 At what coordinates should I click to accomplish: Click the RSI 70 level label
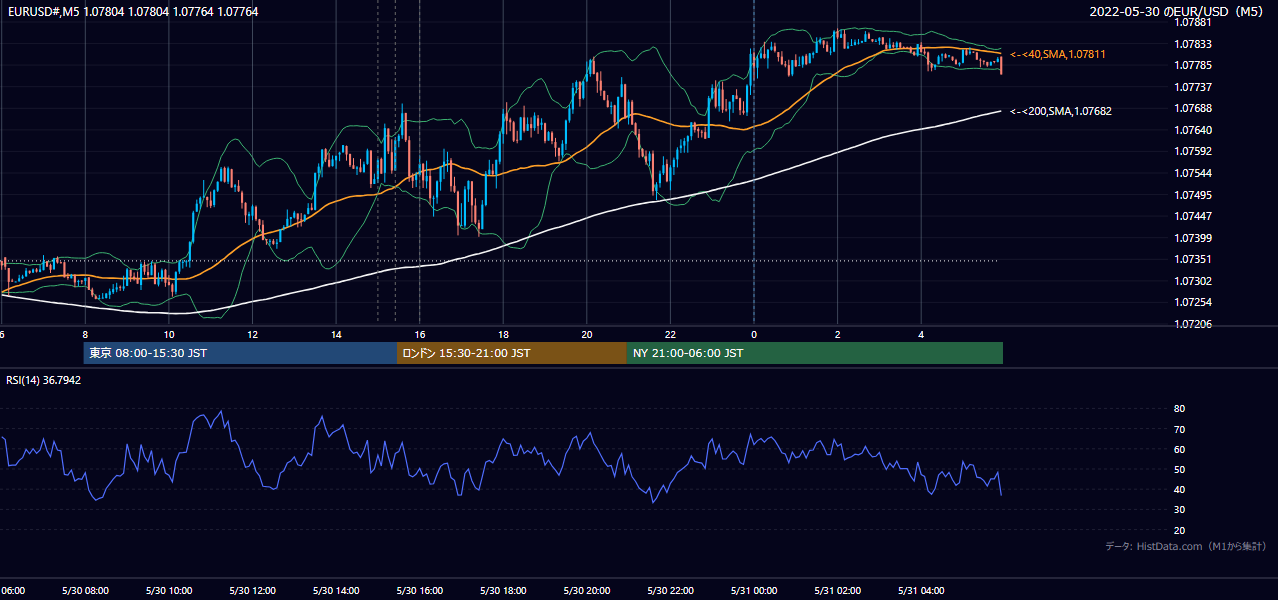1179,429
